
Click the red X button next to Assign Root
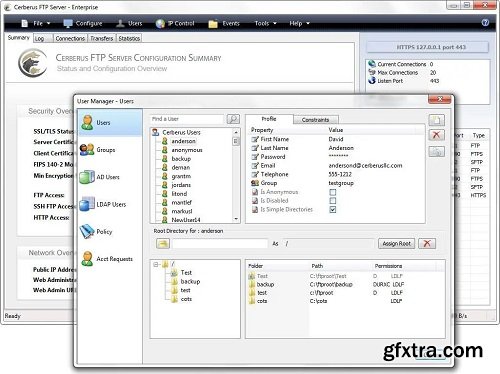(x=427, y=243)
